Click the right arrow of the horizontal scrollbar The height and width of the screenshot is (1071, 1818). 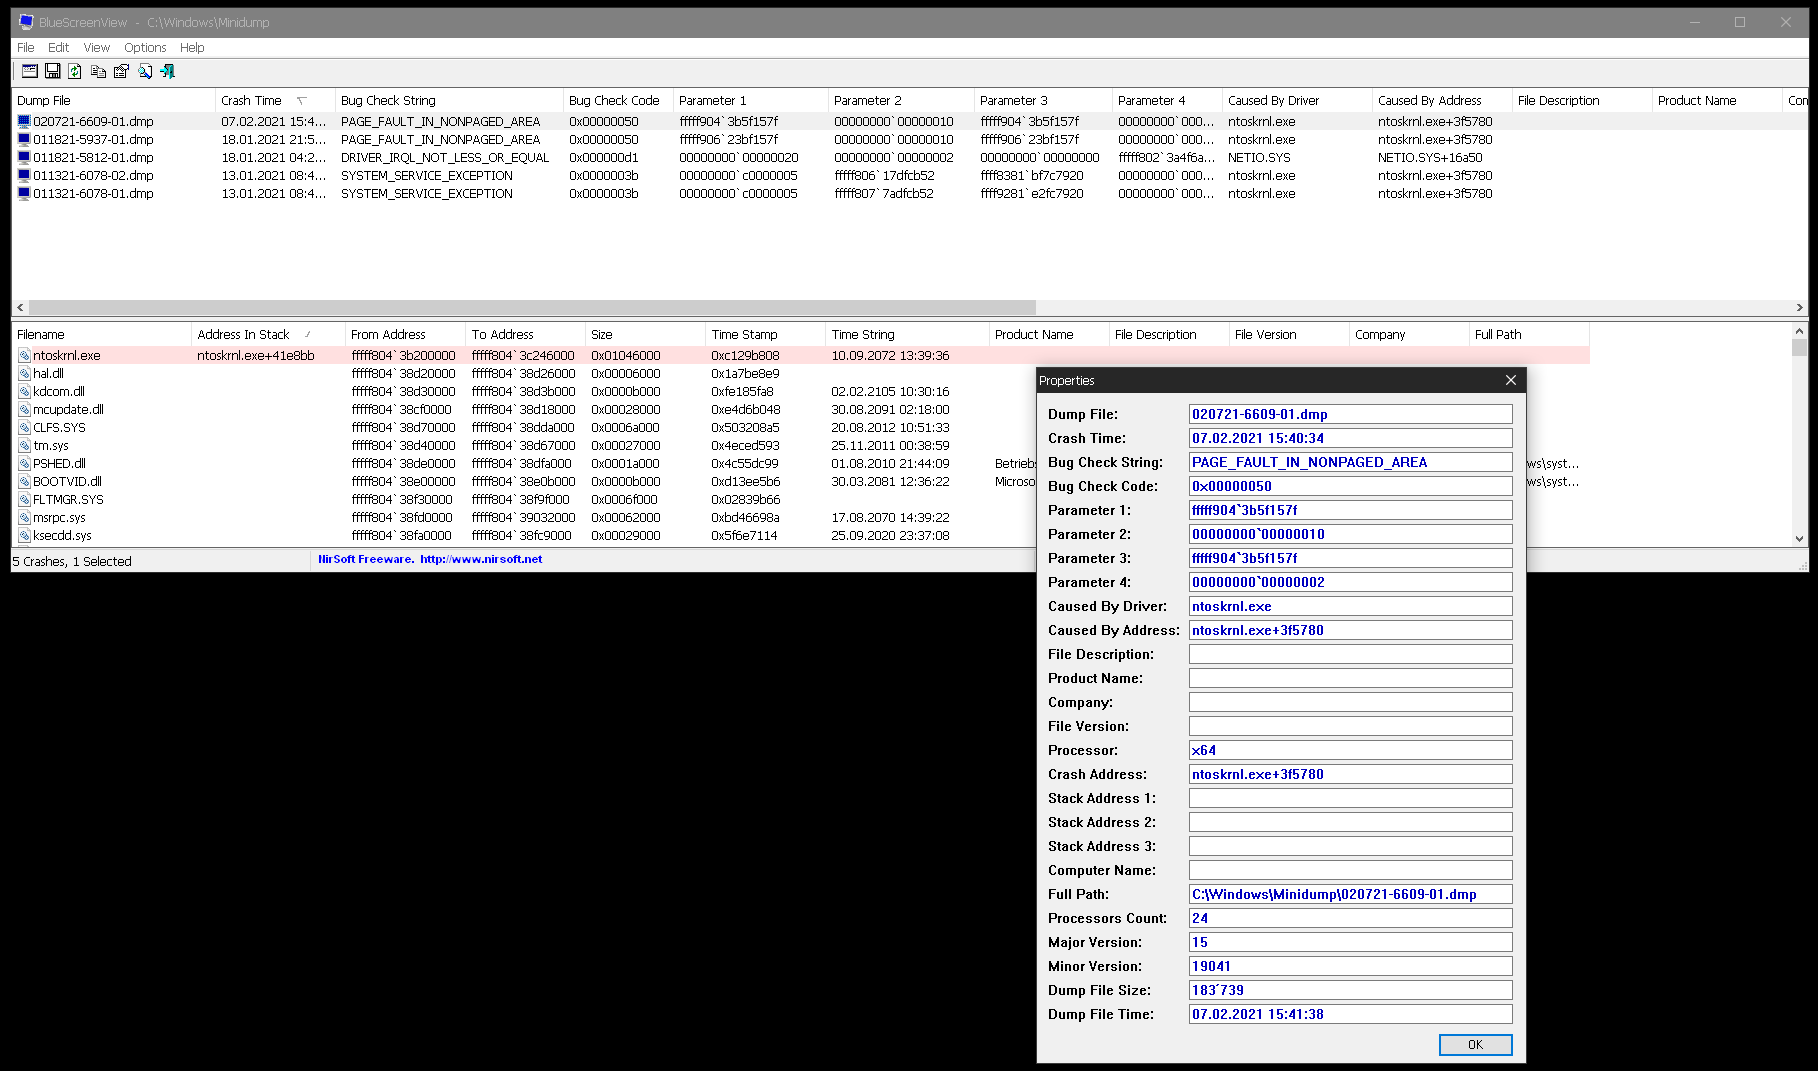[x=1799, y=308]
